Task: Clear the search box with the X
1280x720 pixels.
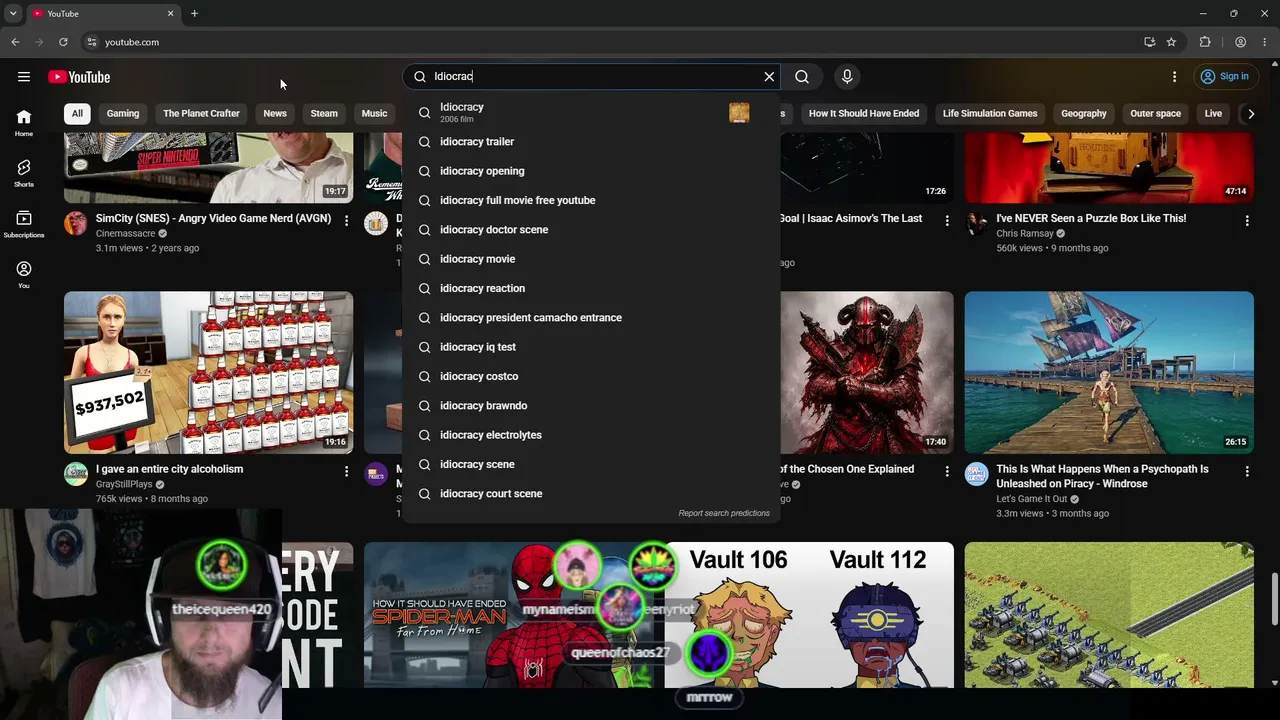Action: click(769, 77)
